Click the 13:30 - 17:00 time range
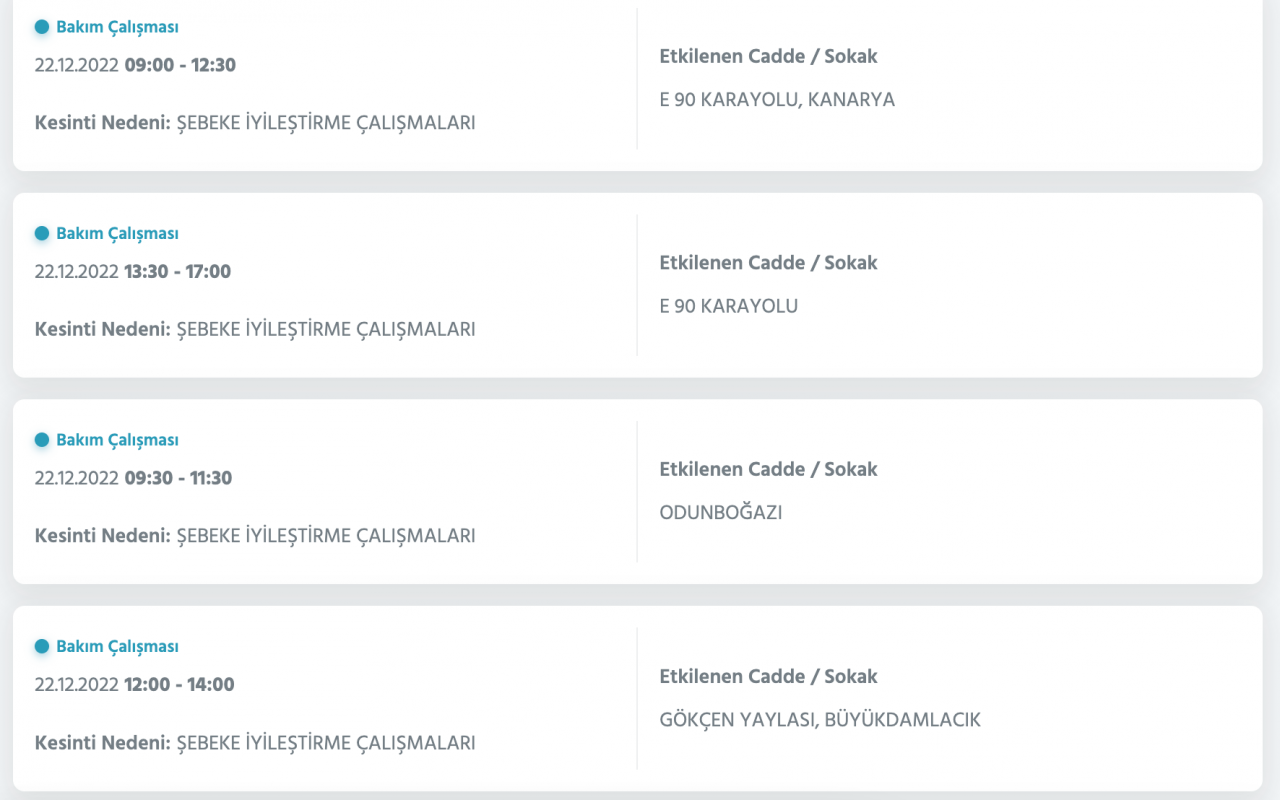This screenshot has height=800, width=1280. (177, 271)
